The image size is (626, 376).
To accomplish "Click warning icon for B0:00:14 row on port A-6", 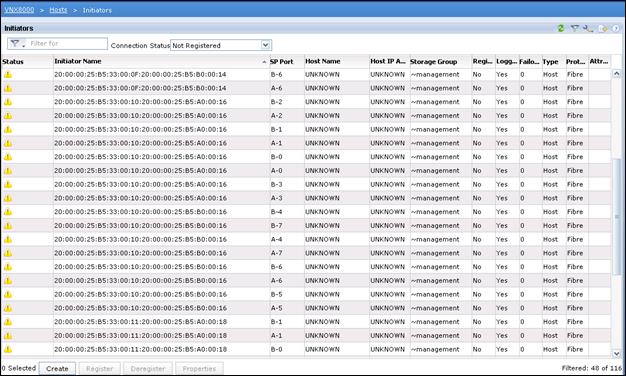I will (8, 88).
